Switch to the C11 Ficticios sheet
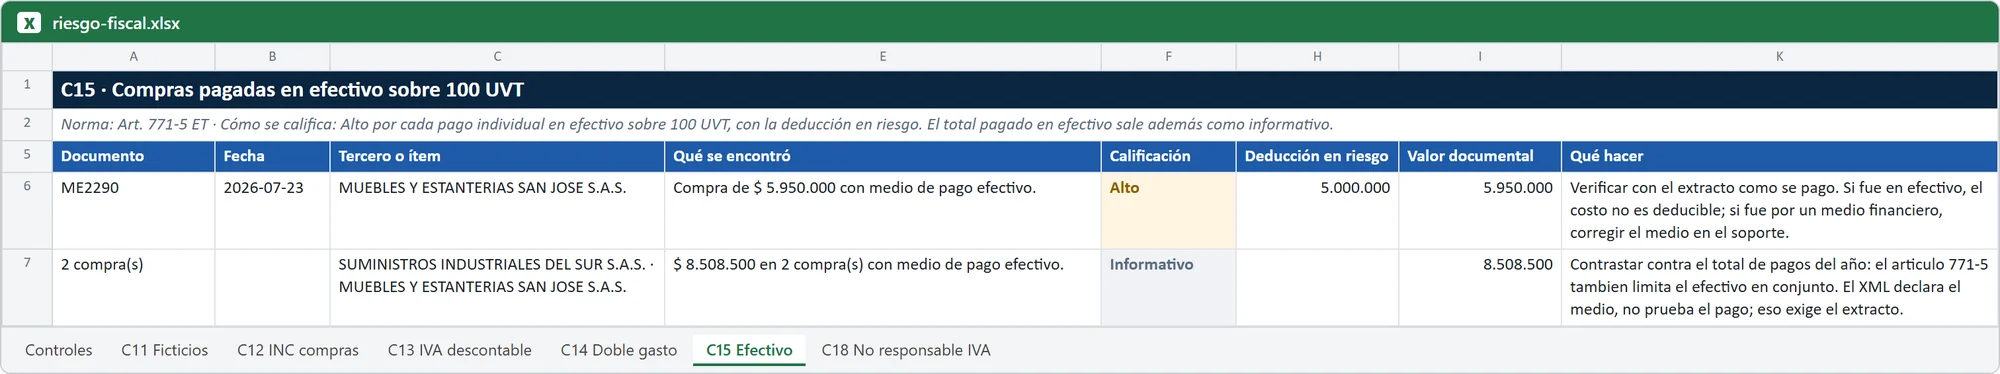This screenshot has height=374, width=2000. pyautogui.click(x=165, y=350)
